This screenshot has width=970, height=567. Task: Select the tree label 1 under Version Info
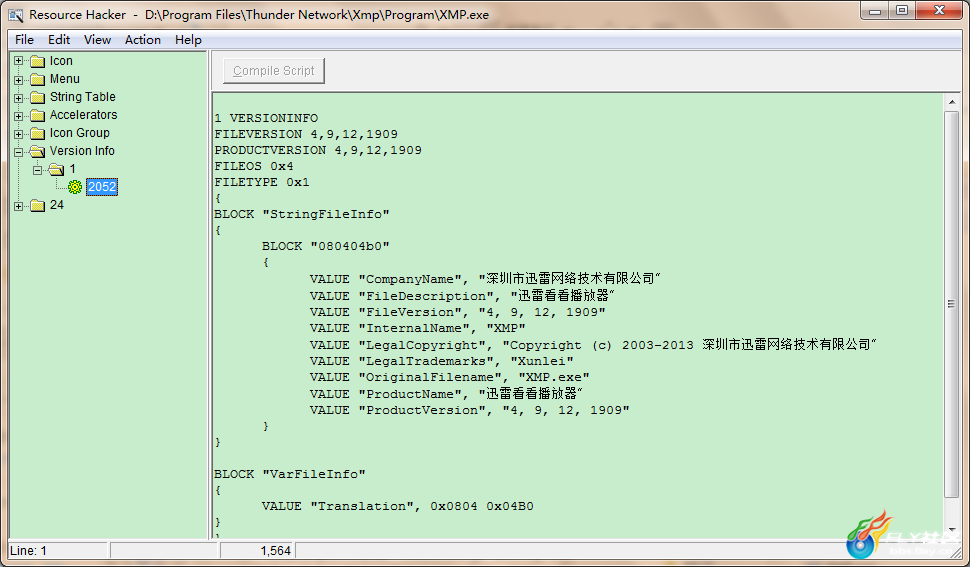[x=72, y=169]
